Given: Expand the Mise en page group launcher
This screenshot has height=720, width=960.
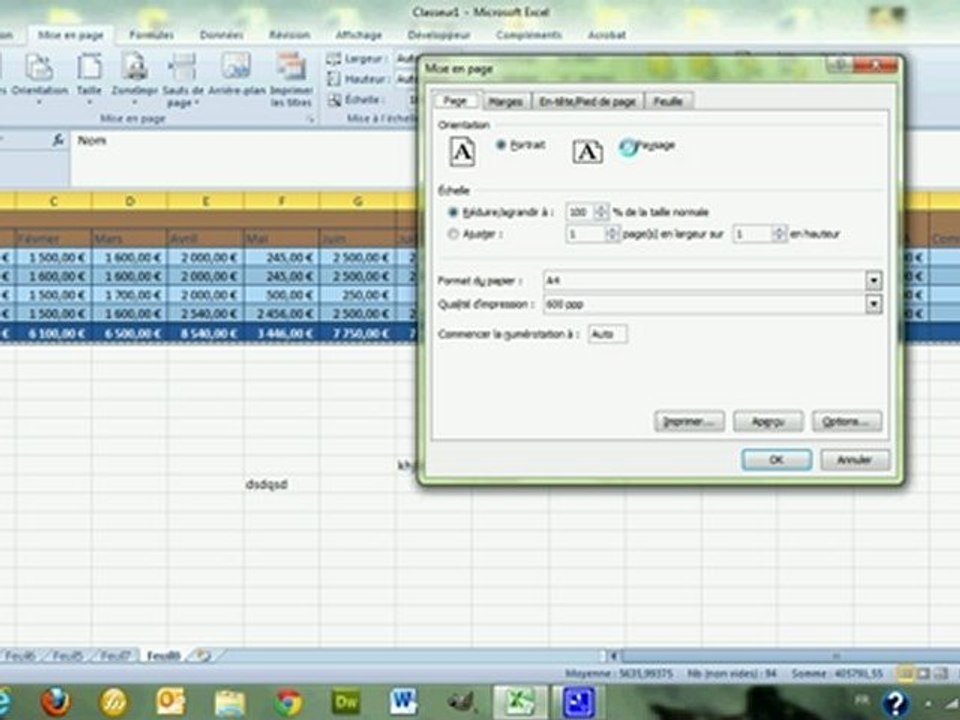Looking at the screenshot, I should pyautogui.click(x=310, y=119).
